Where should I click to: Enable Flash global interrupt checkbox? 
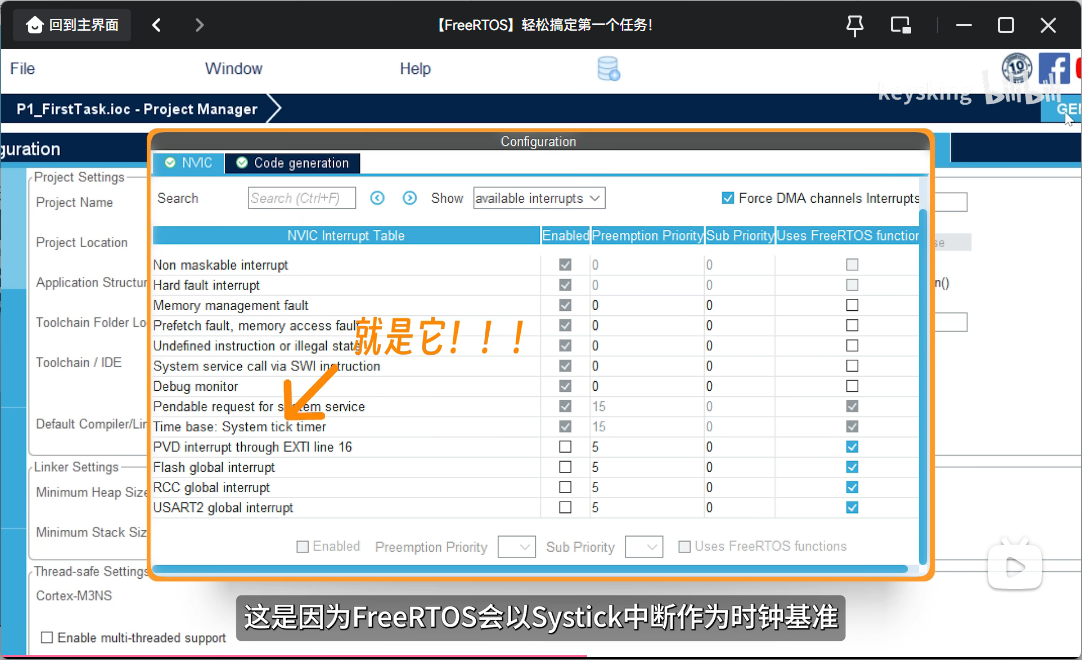tap(565, 467)
